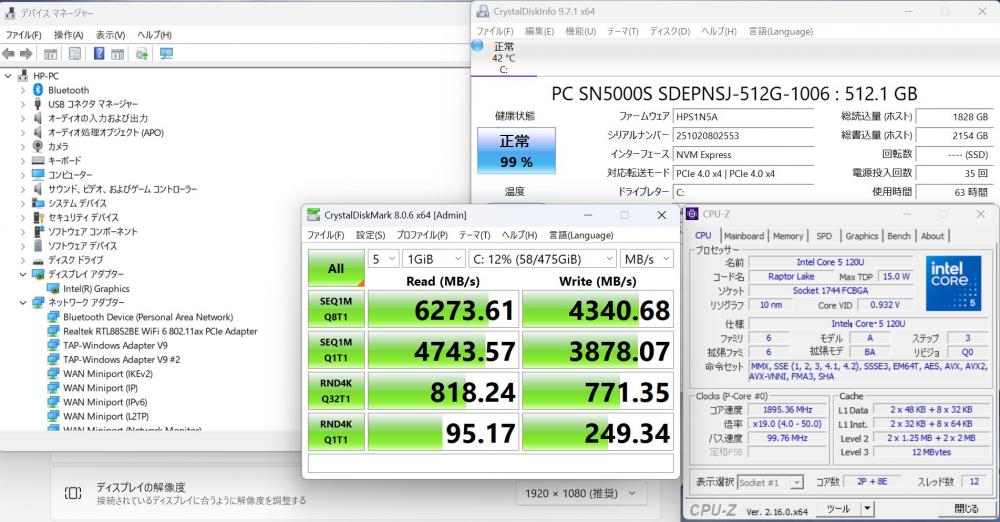Switch to the Graphics tab in CPU-Z
Viewport: 1000px width, 522px height.
(862, 235)
